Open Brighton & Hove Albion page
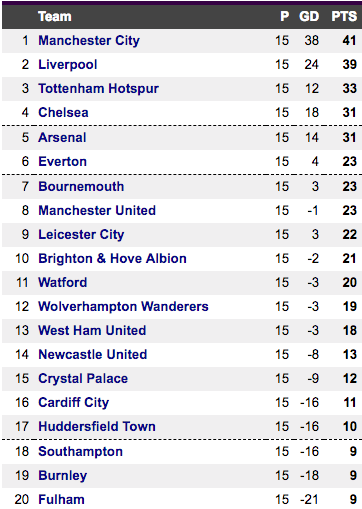Screen dimensions: 362x509 pos(112,259)
